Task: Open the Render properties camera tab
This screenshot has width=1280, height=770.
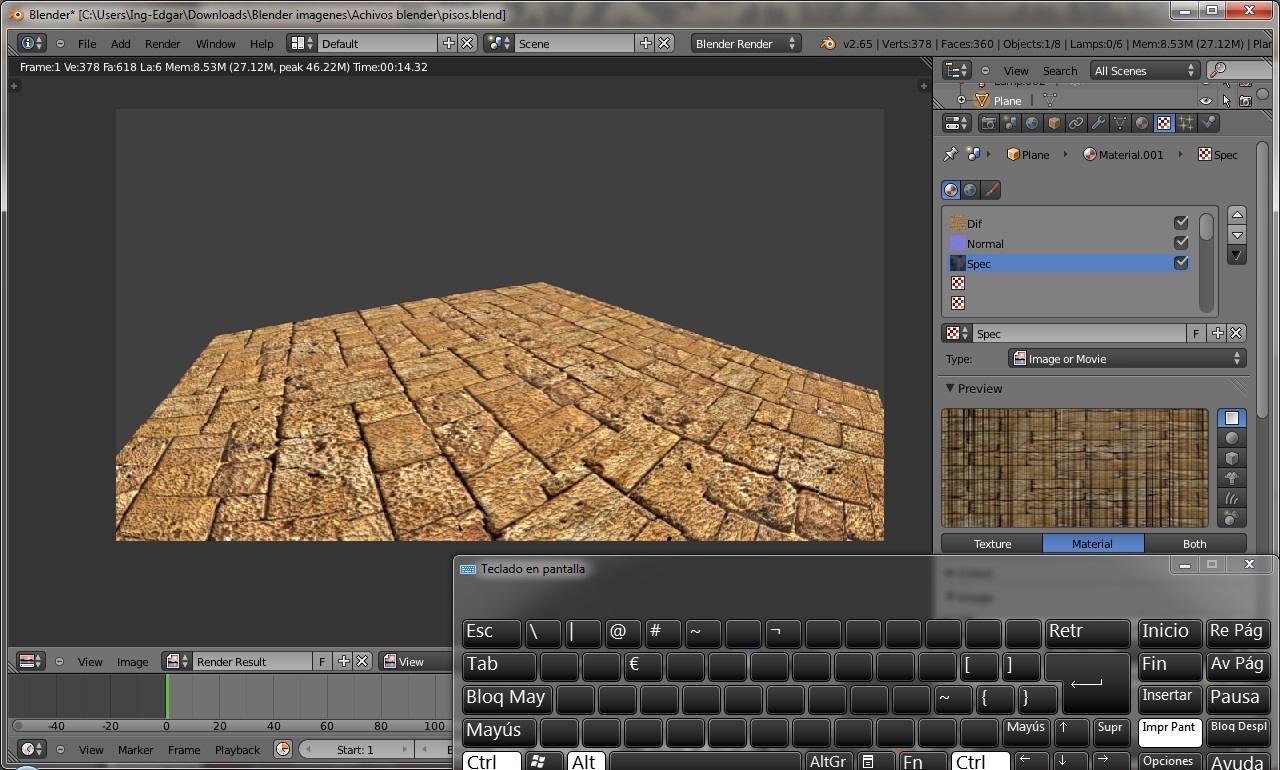Action: coord(989,123)
